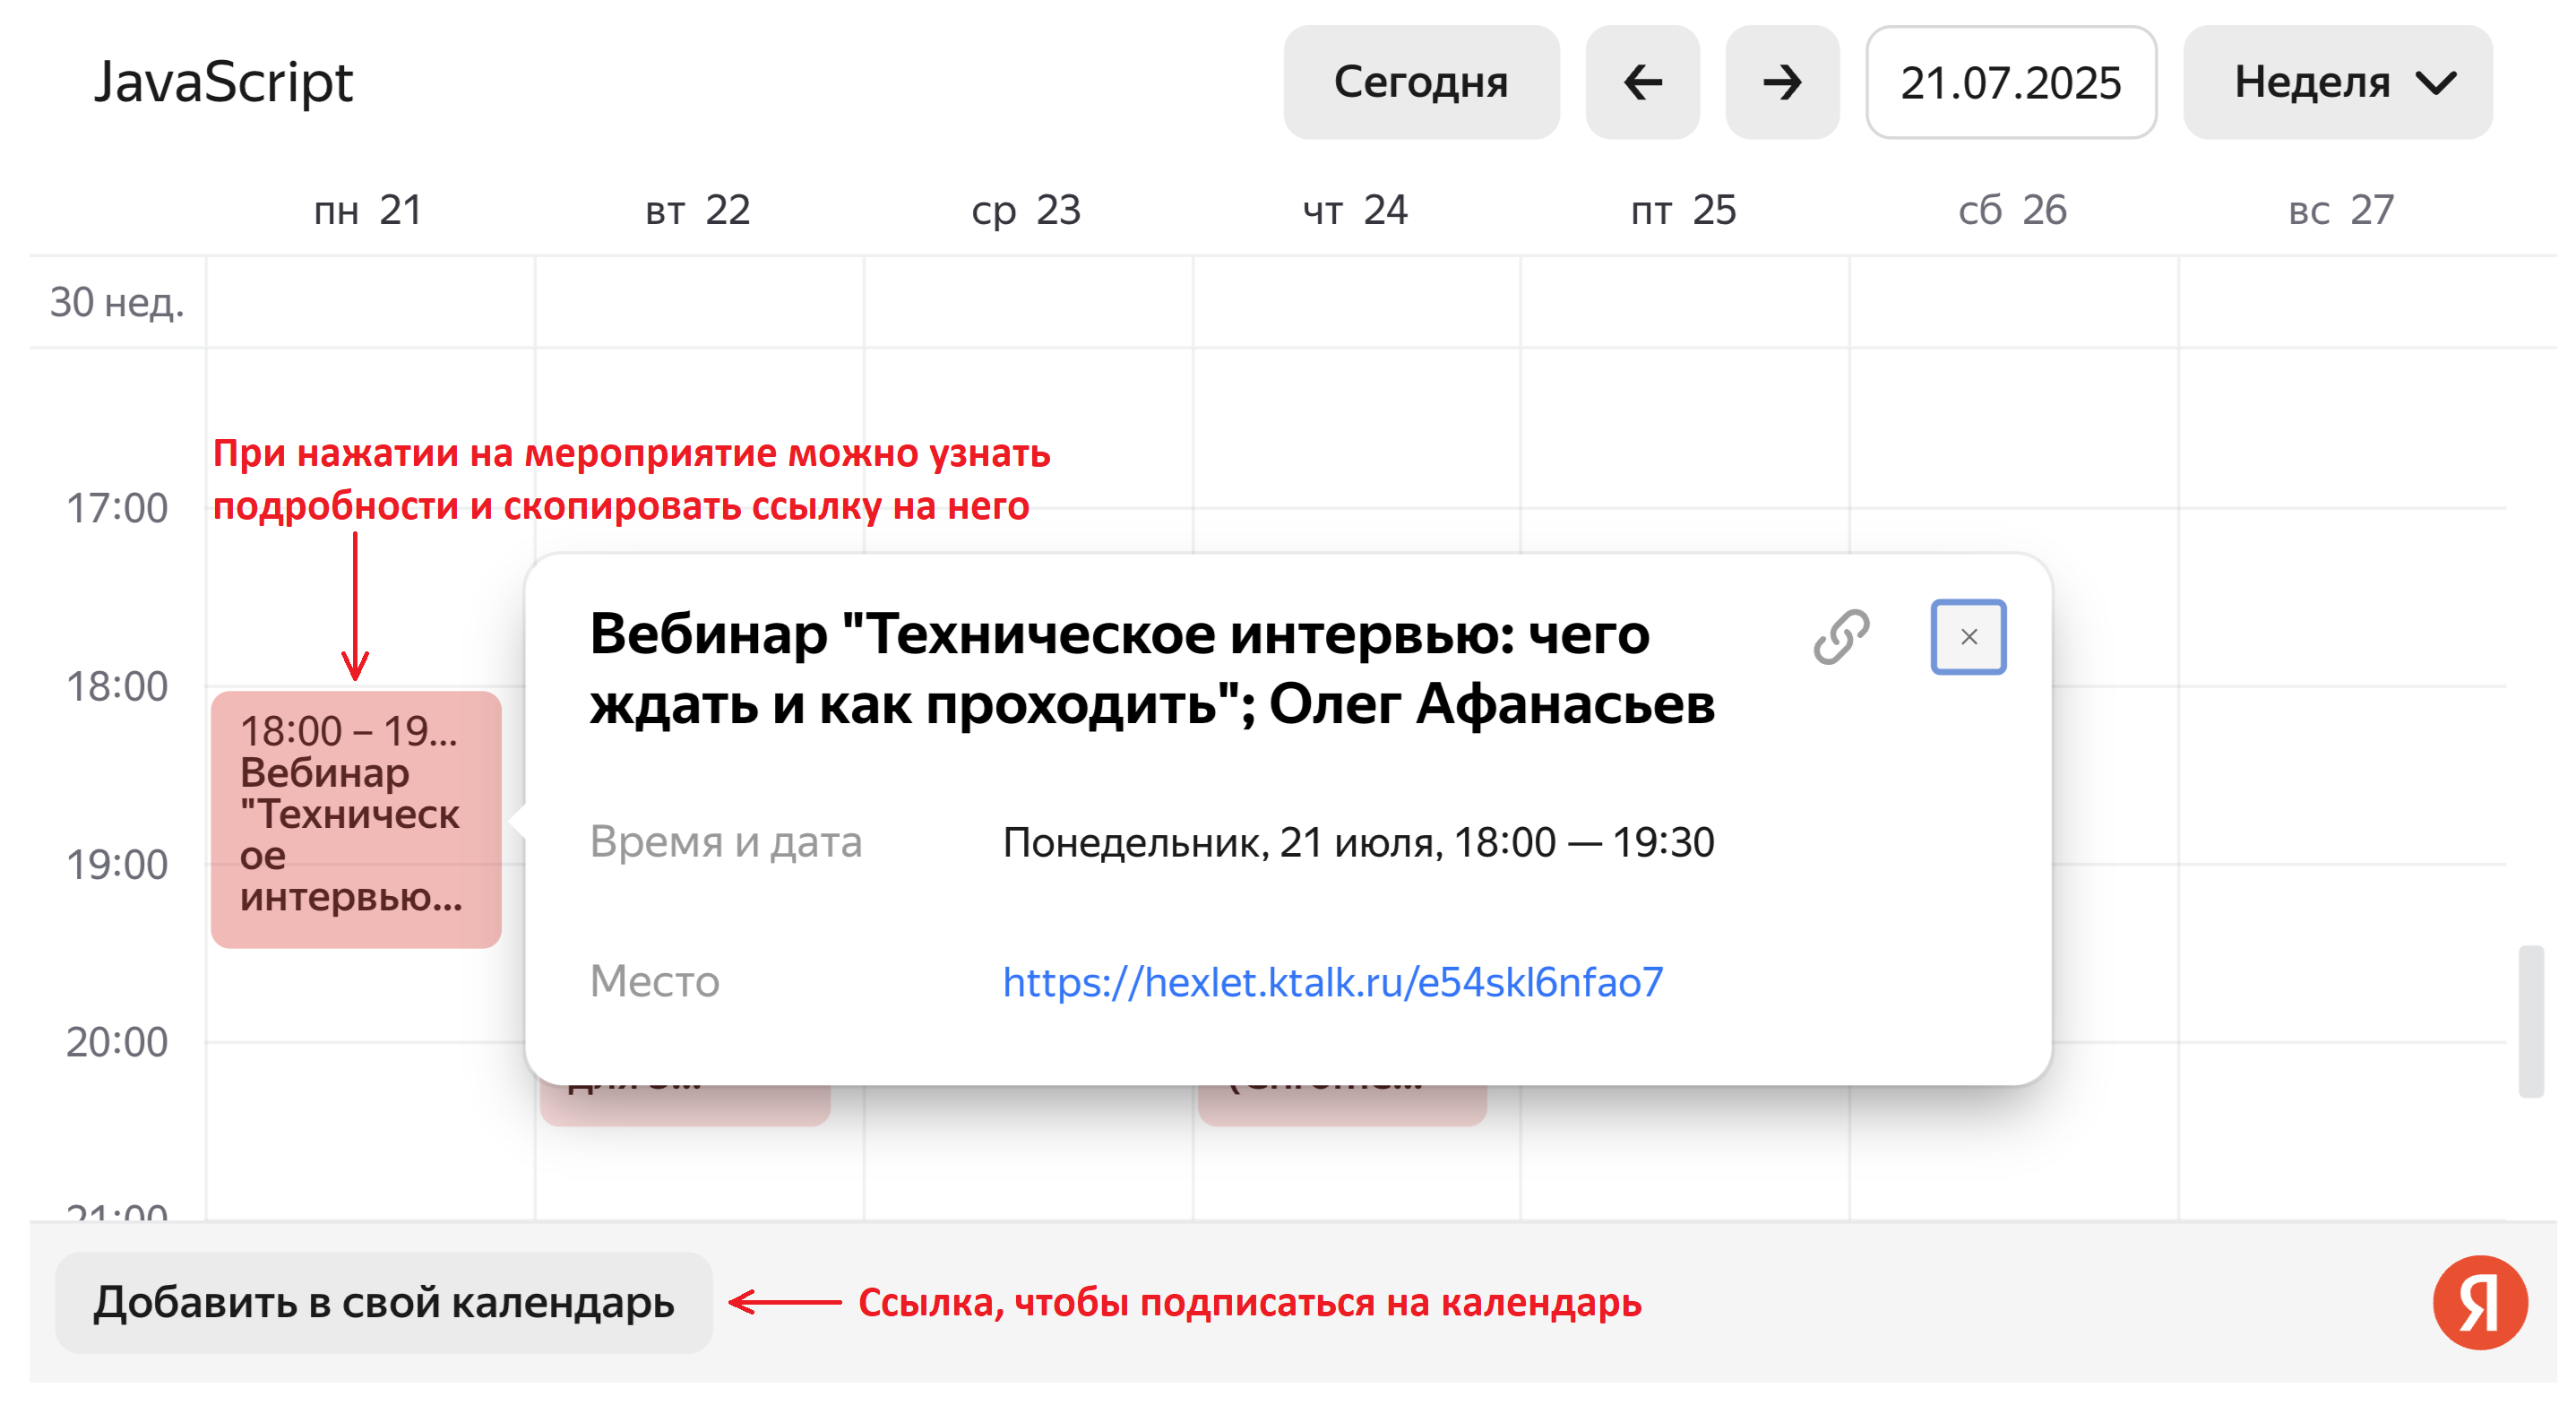Screen dimensions: 2576x1405
Task: Select the чт 24 day header
Action: tap(1354, 210)
